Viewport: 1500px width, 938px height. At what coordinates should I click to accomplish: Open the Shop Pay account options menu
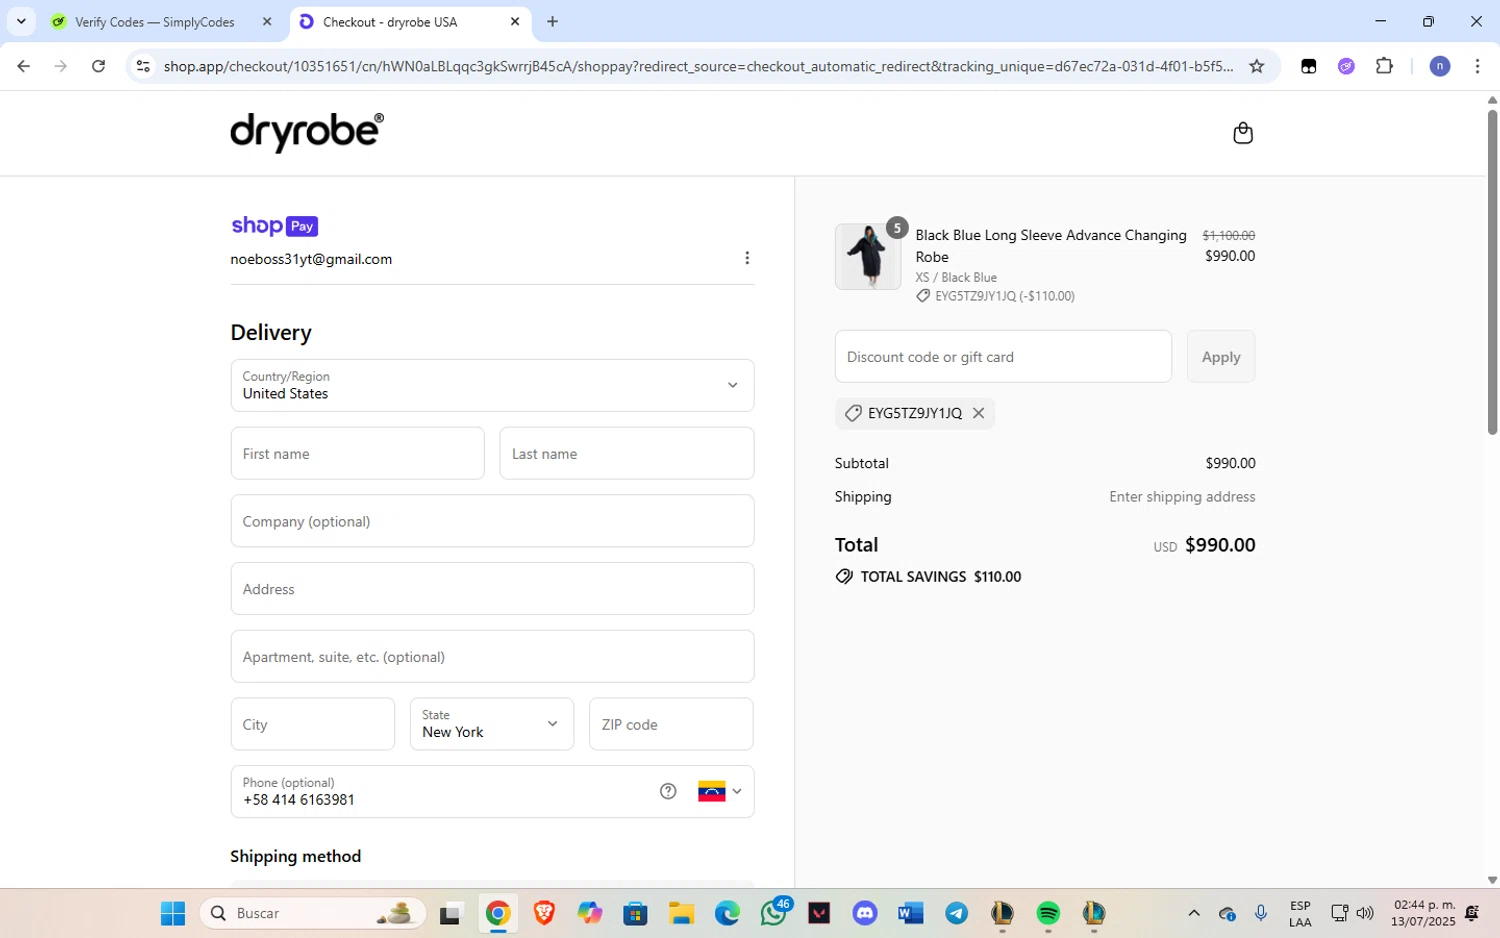point(747,258)
